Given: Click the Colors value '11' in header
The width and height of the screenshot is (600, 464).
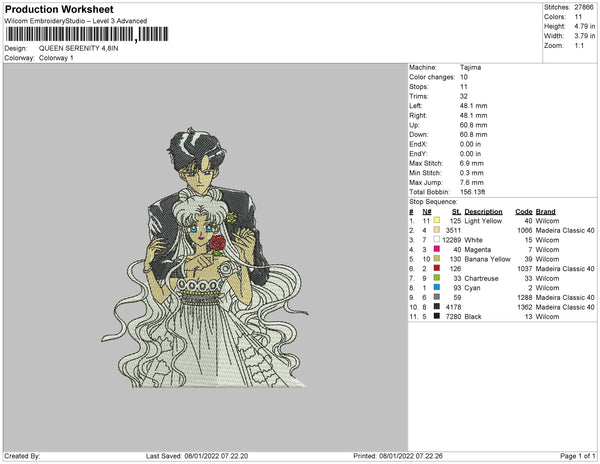Looking at the screenshot, I should click(578, 17).
